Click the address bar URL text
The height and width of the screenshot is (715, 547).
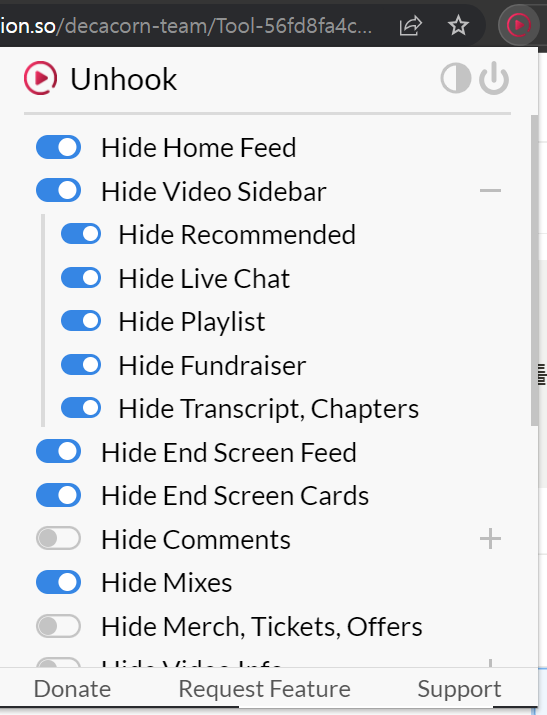click(186, 26)
